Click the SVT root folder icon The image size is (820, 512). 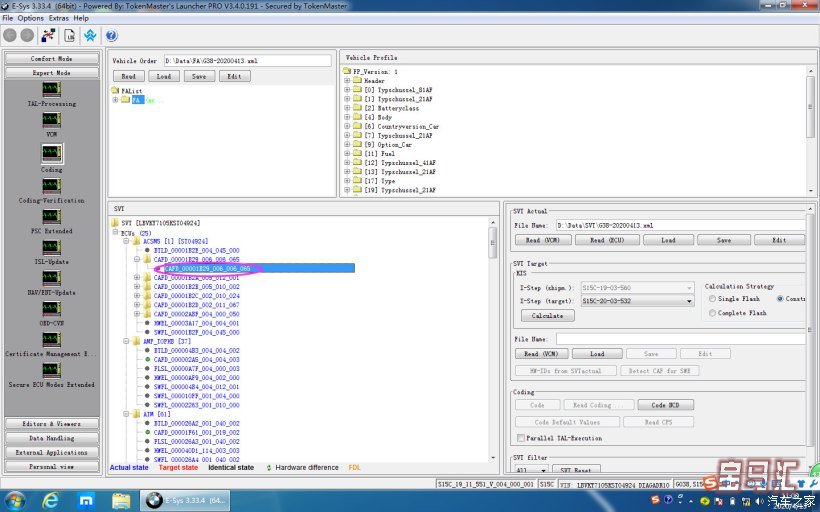(x=115, y=223)
